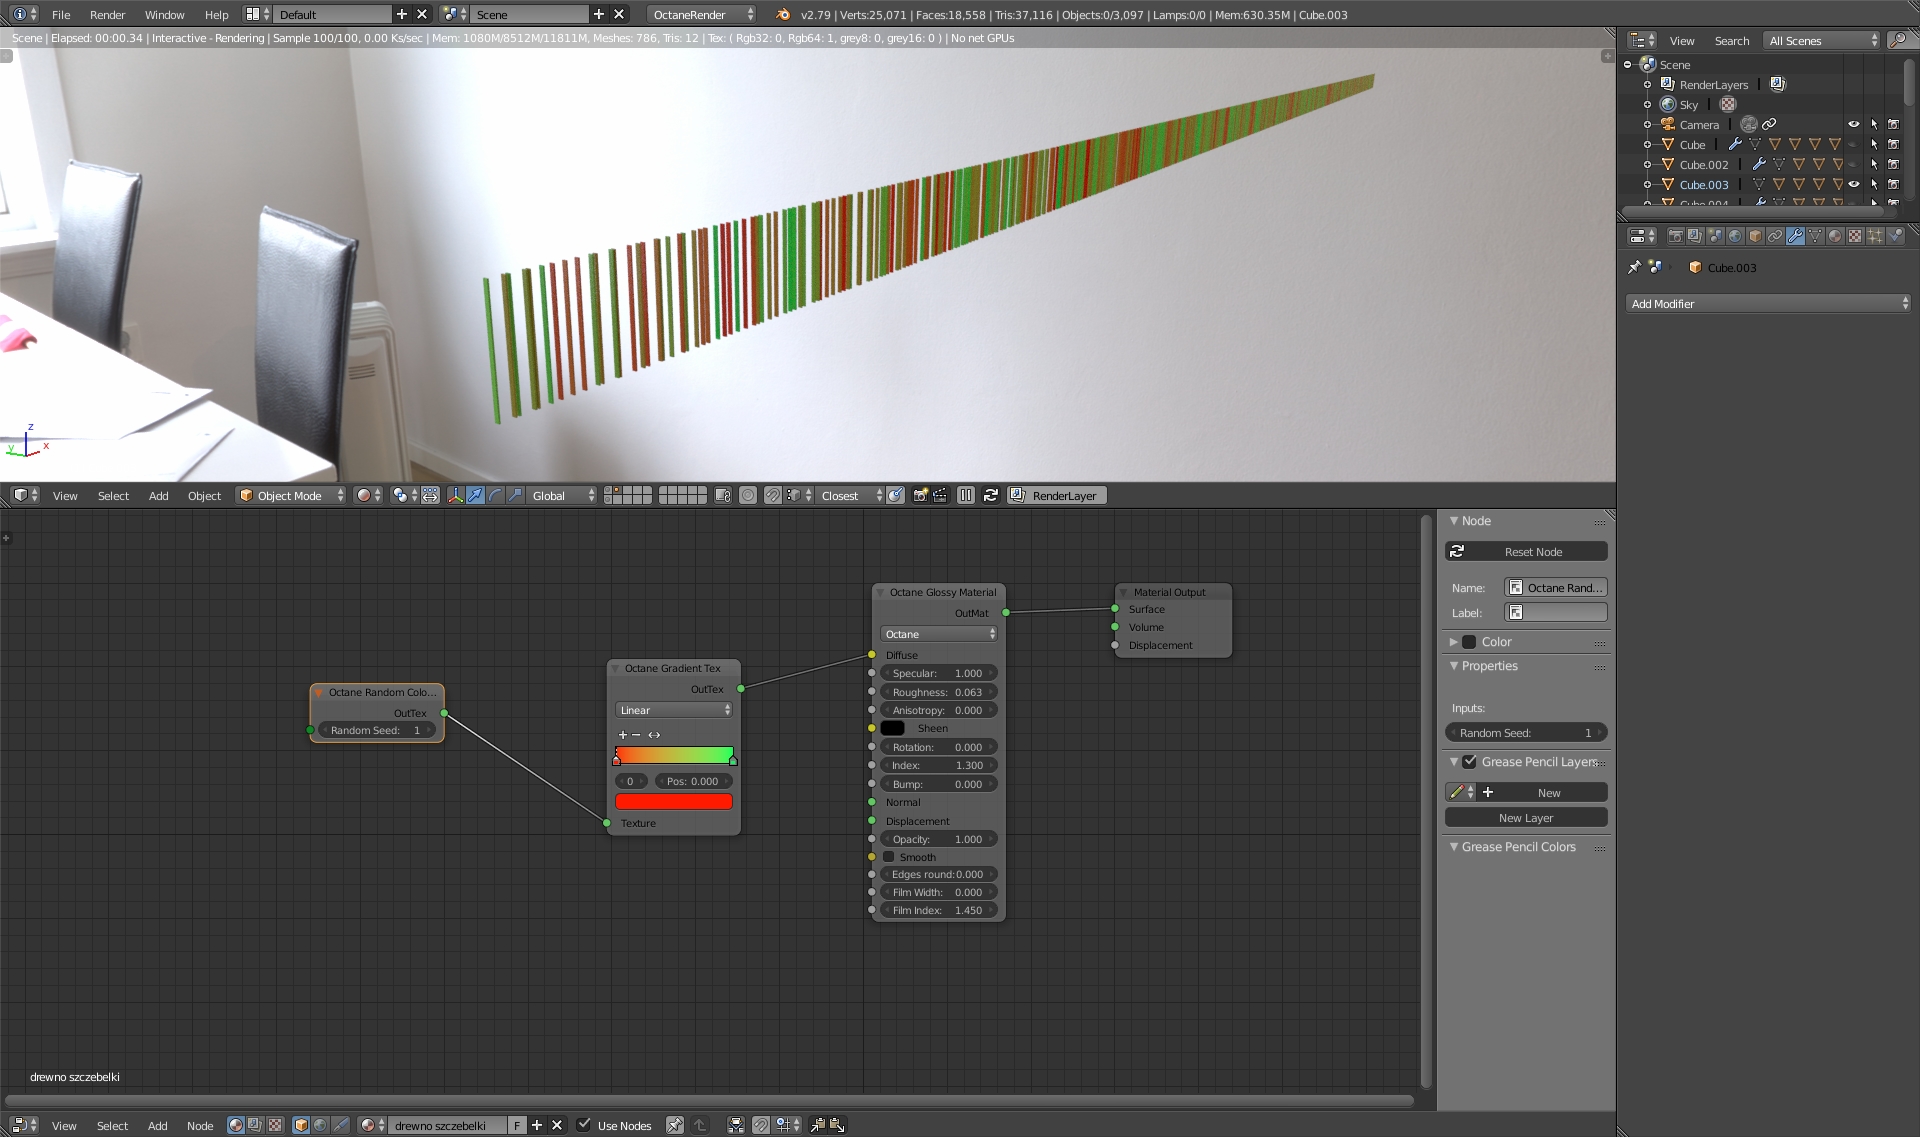Open the mesh Data properties tab
This screenshot has width=1920, height=1137.
[1815, 236]
